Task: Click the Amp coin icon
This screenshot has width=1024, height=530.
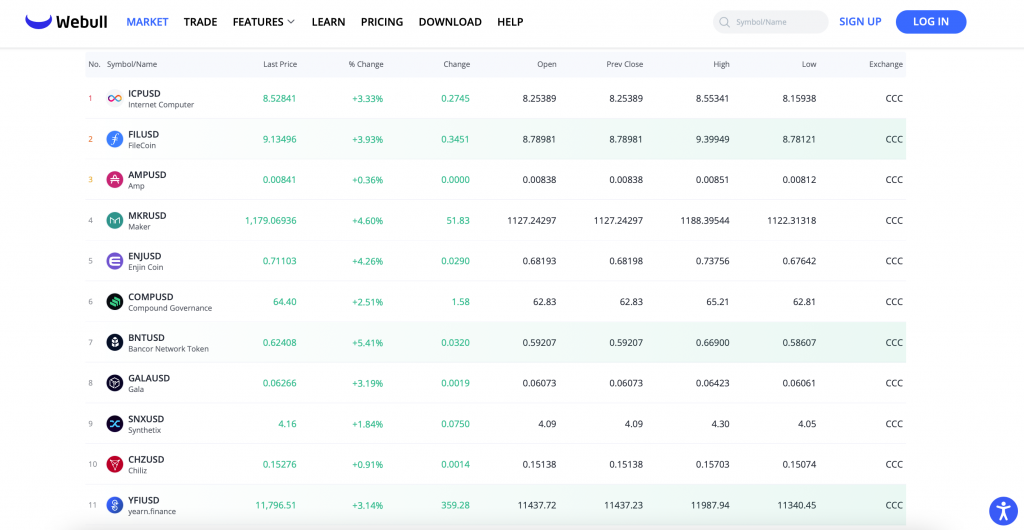Action: pos(115,179)
